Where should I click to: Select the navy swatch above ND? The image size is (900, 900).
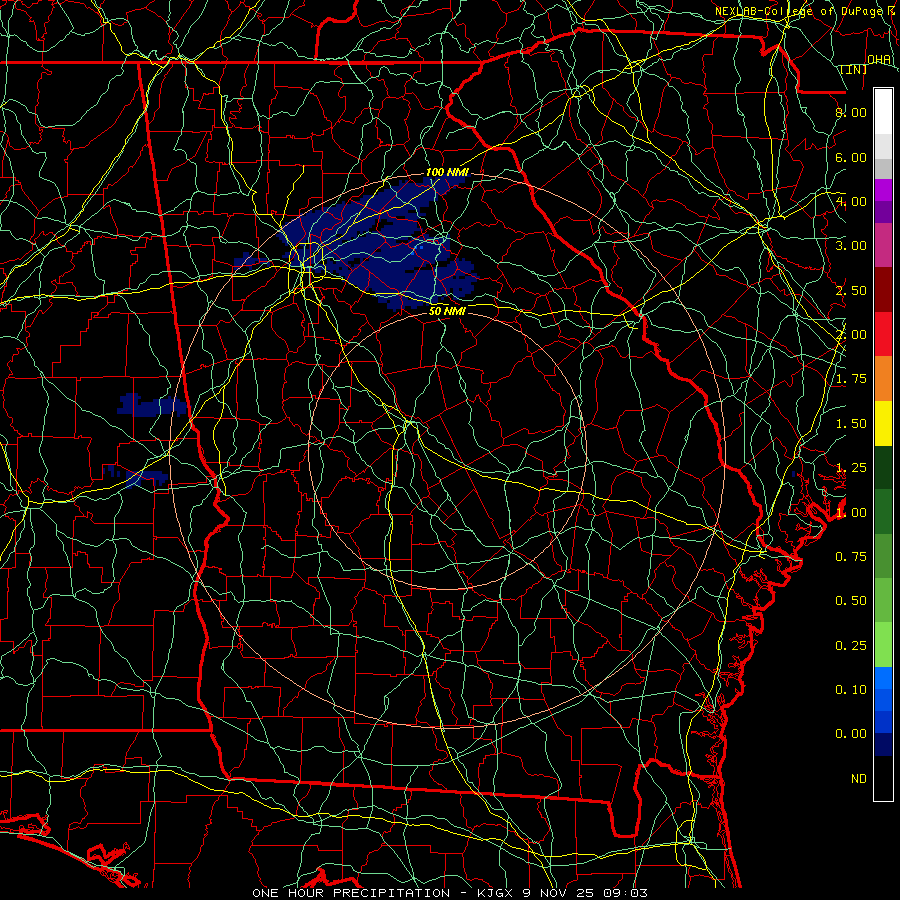point(883,745)
